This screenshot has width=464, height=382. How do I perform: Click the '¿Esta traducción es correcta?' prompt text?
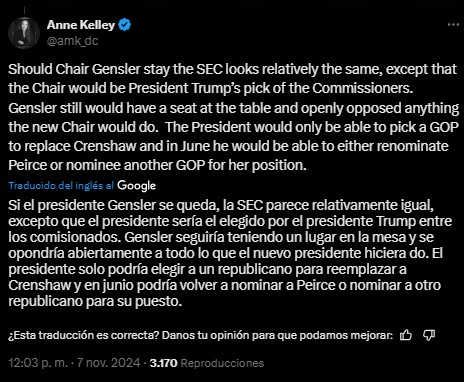pyautogui.click(x=84, y=335)
